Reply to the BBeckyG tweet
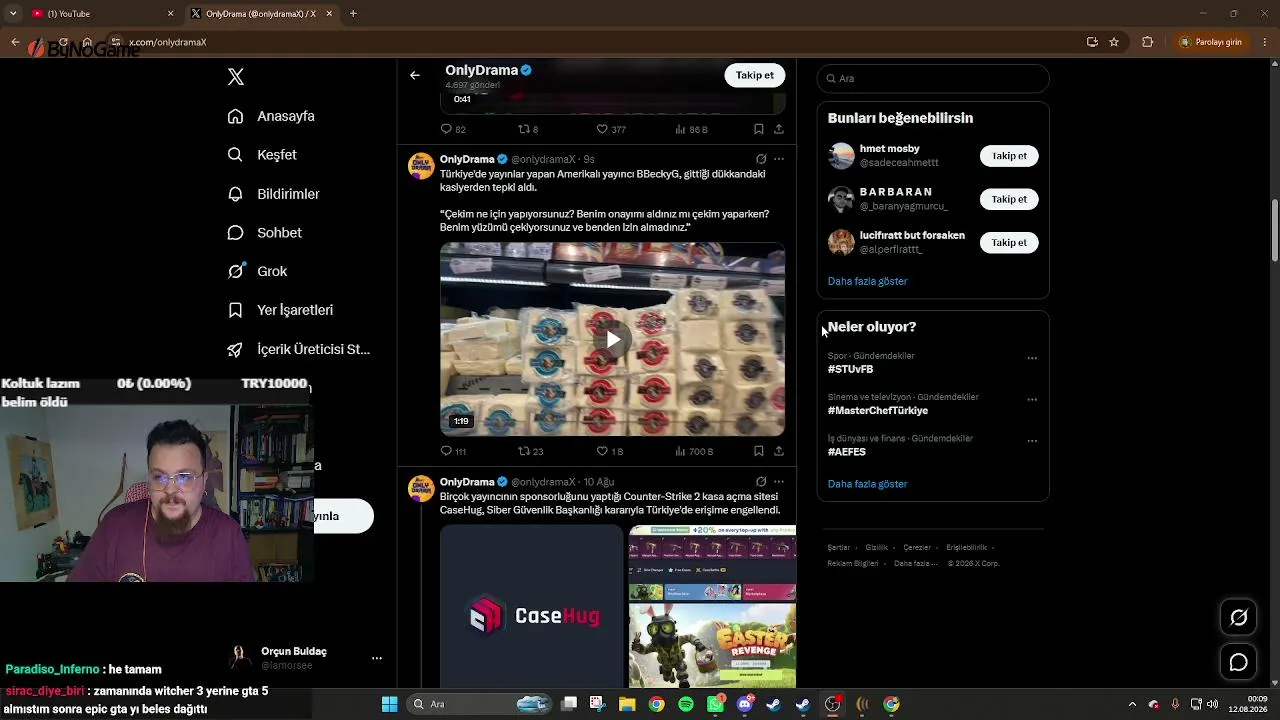The width and height of the screenshot is (1280, 720). pos(453,451)
